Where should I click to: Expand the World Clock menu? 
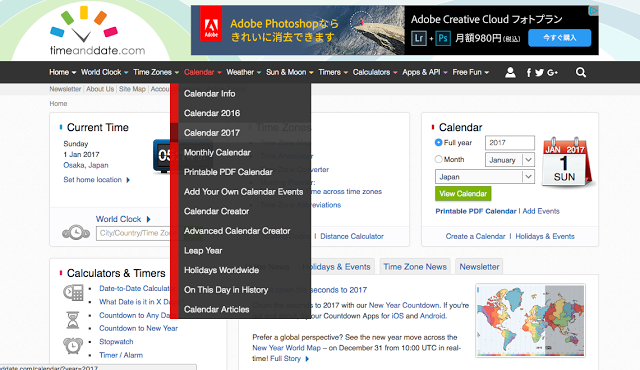coord(104,72)
